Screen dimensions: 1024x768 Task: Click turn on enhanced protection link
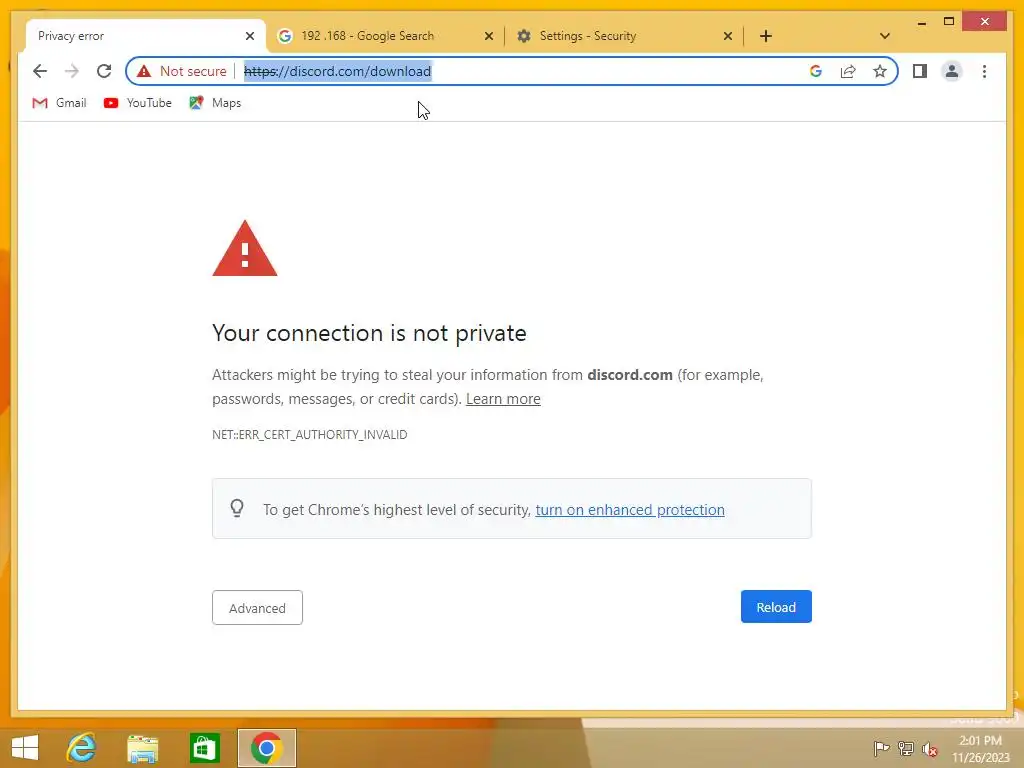(630, 510)
